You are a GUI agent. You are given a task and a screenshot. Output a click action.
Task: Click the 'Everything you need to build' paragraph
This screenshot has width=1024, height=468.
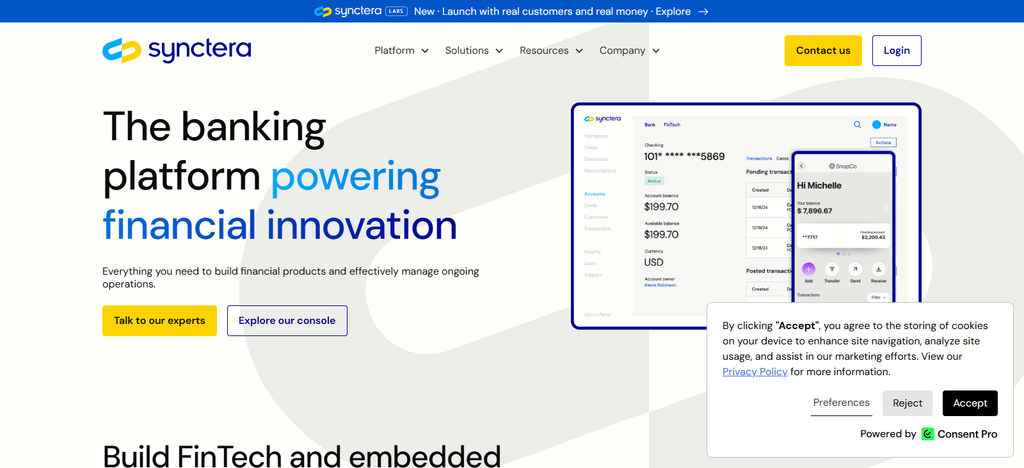pos(291,277)
